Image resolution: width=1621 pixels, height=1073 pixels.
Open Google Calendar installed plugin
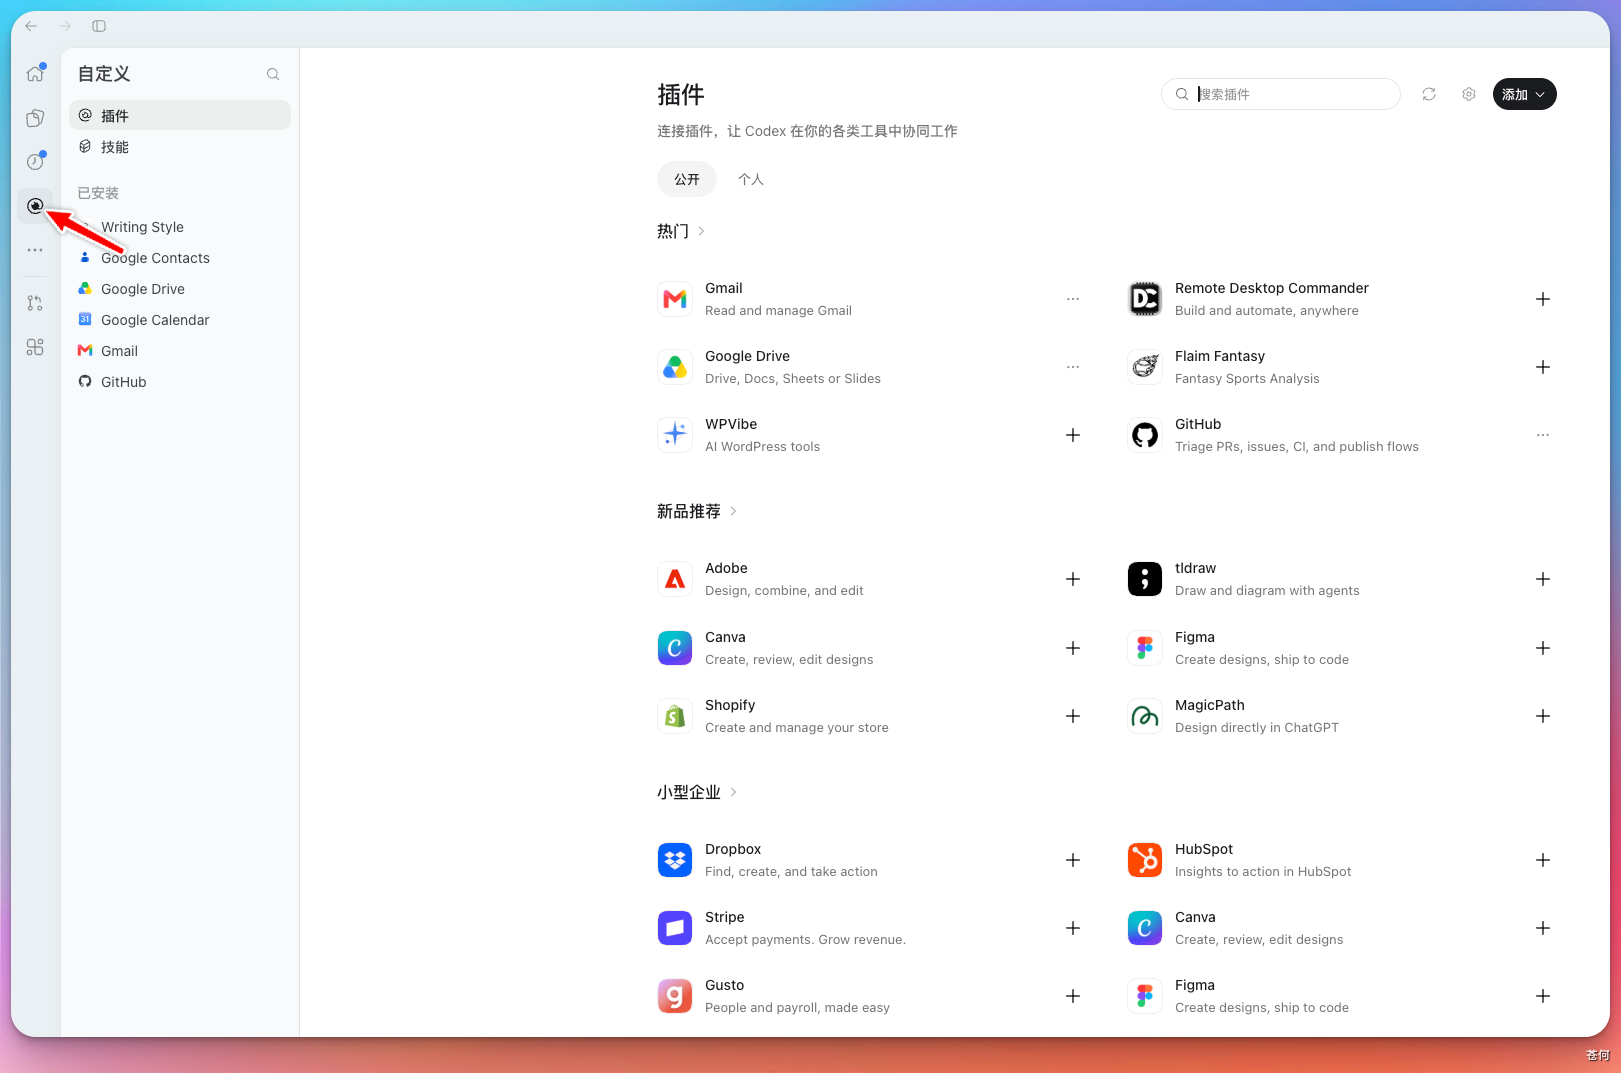(x=180, y=320)
